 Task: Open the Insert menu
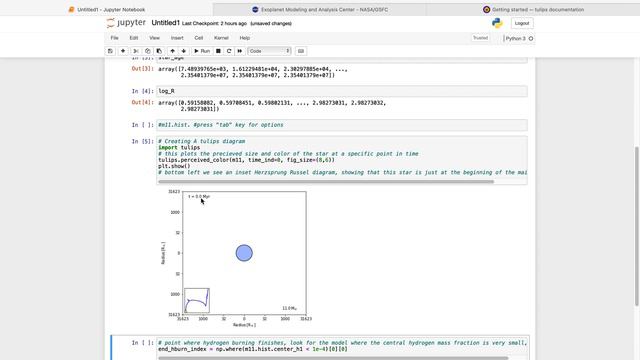[177, 38]
